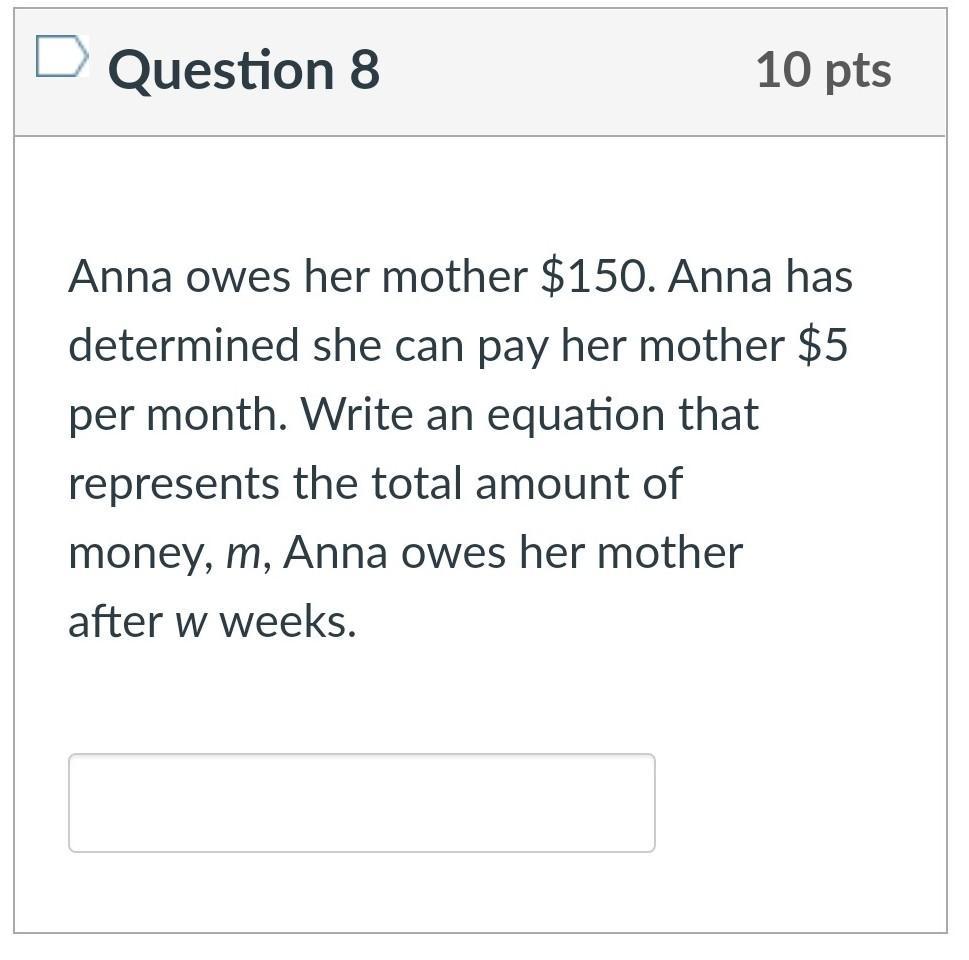
Task: Click the word "represents" in the question text
Action: [174, 484]
